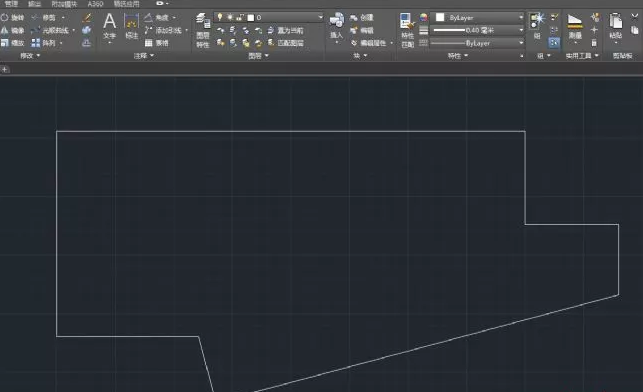The width and height of the screenshot is (643, 392).
Task: Select the Array (阵列) tool
Action: [43, 43]
